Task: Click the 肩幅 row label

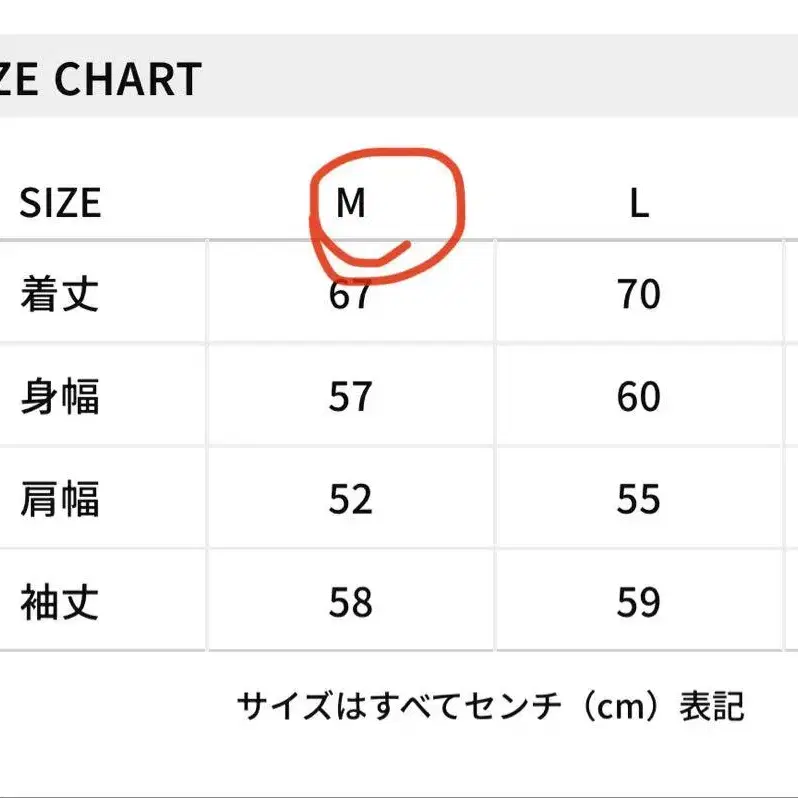Action: coord(60,499)
